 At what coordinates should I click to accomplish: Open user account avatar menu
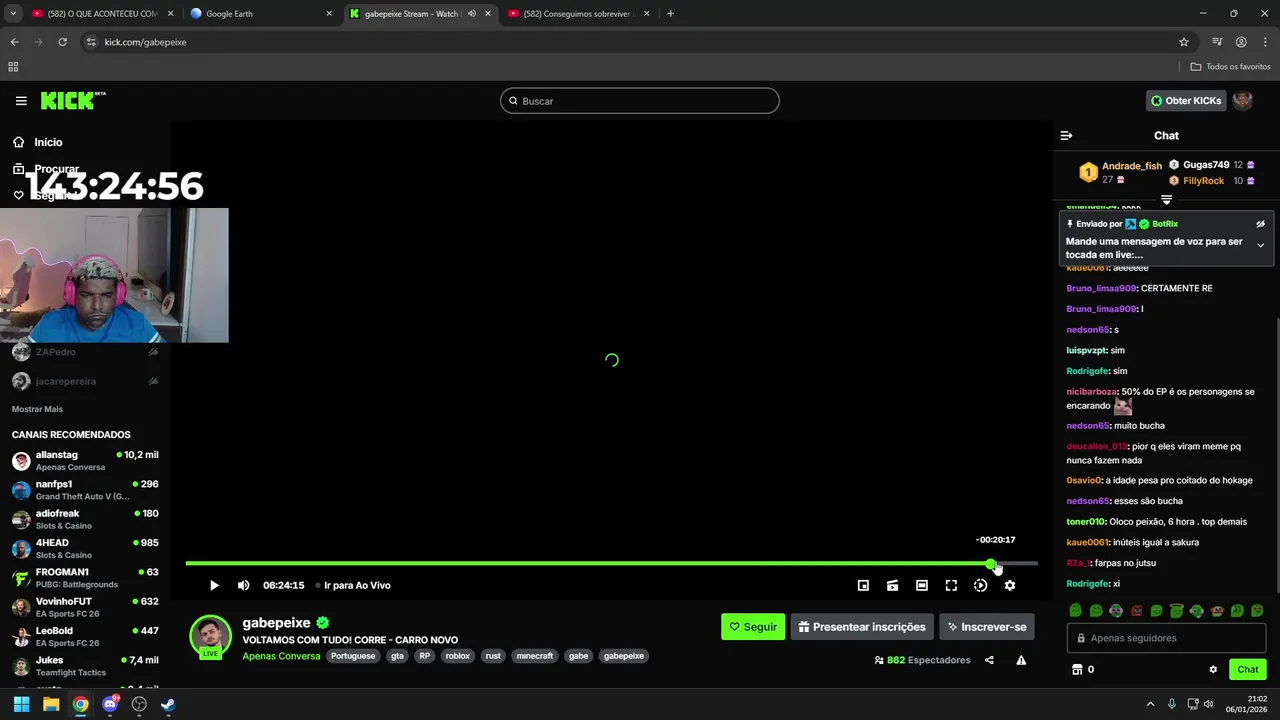pos(1243,101)
